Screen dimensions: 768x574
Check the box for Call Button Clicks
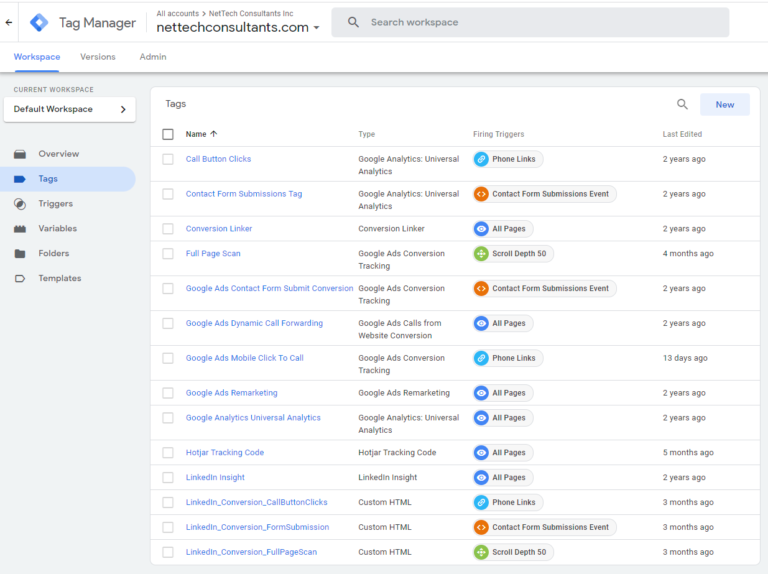pos(168,159)
